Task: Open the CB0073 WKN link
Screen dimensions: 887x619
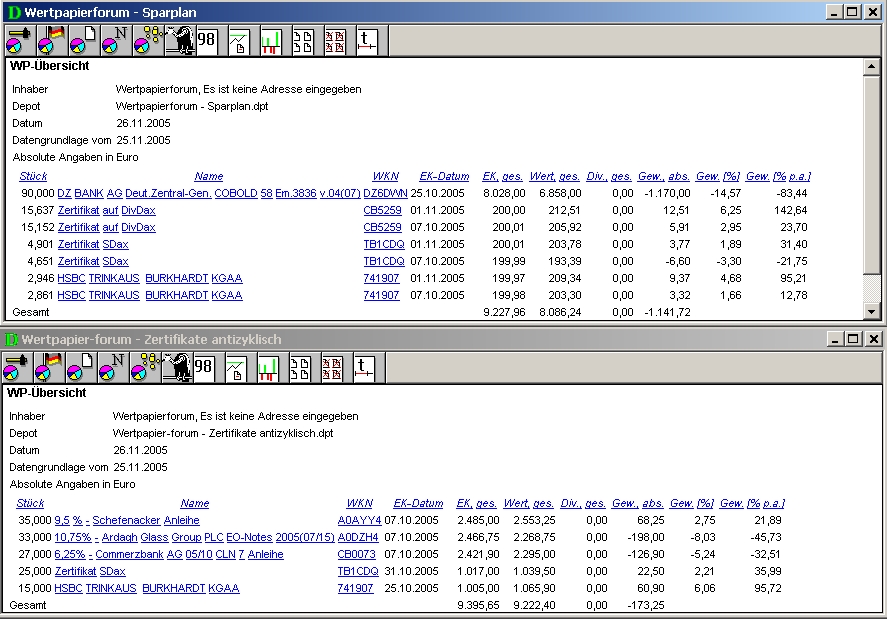Action: pos(357,555)
